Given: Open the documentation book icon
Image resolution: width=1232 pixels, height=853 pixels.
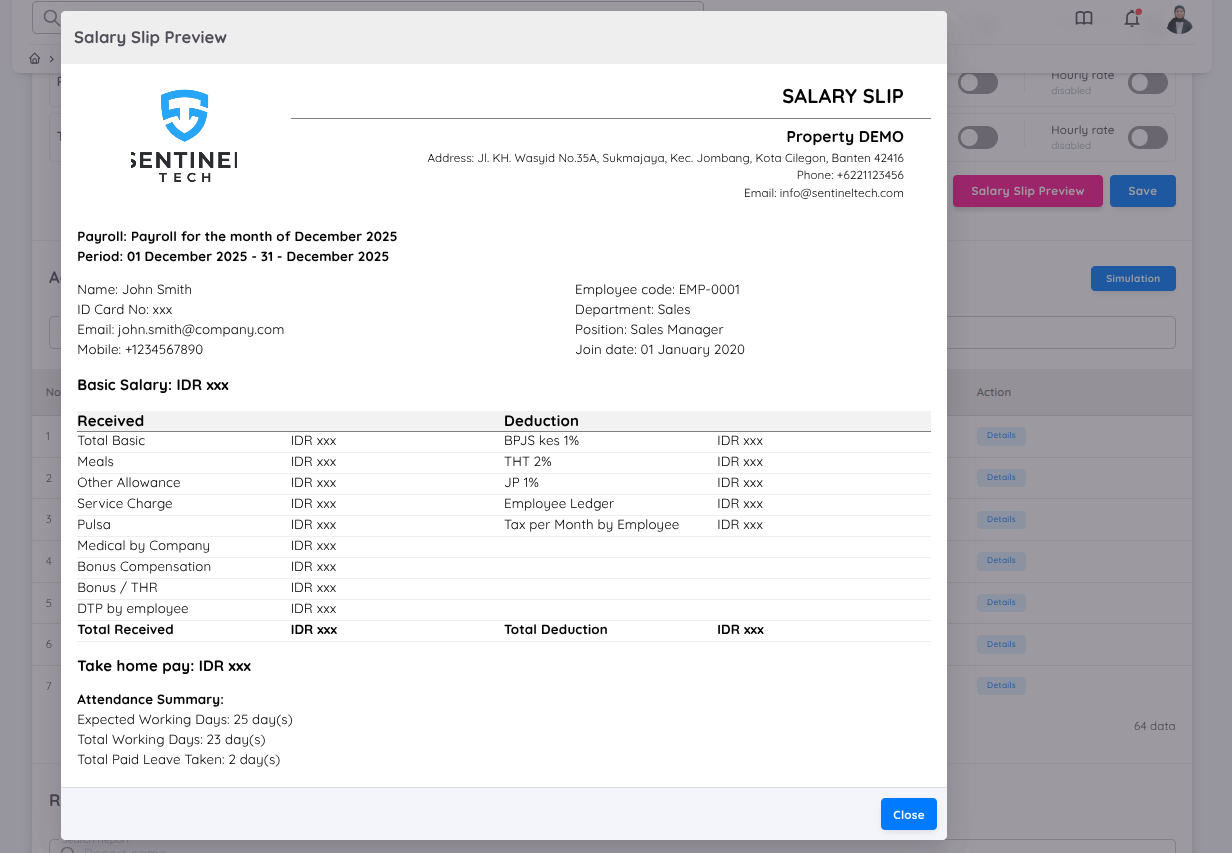Looking at the screenshot, I should pyautogui.click(x=1084, y=18).
